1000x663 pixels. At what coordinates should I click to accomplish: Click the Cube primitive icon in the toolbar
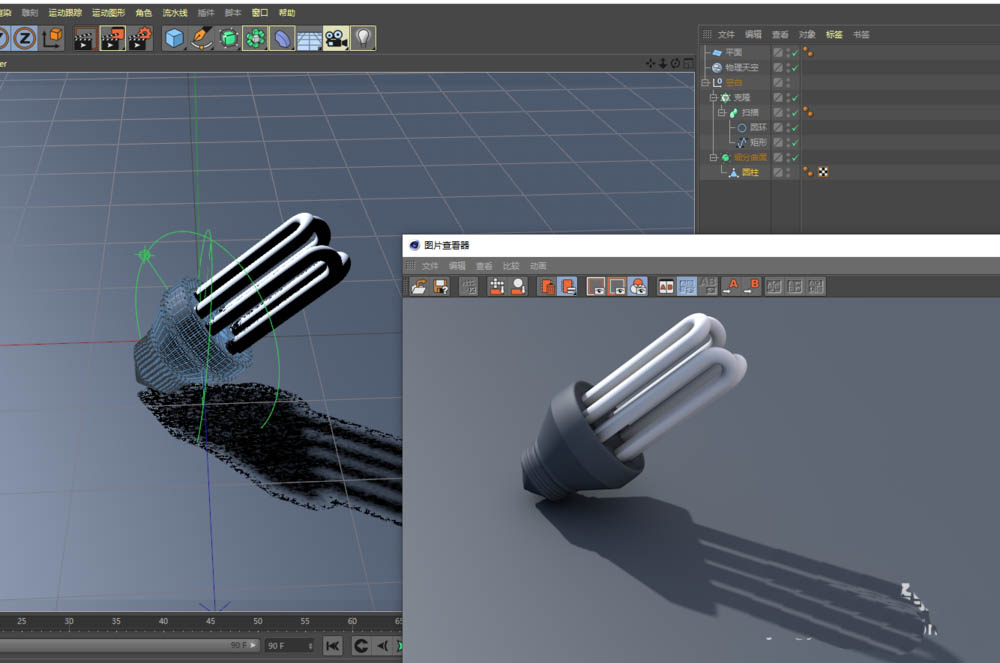point(175,39)
